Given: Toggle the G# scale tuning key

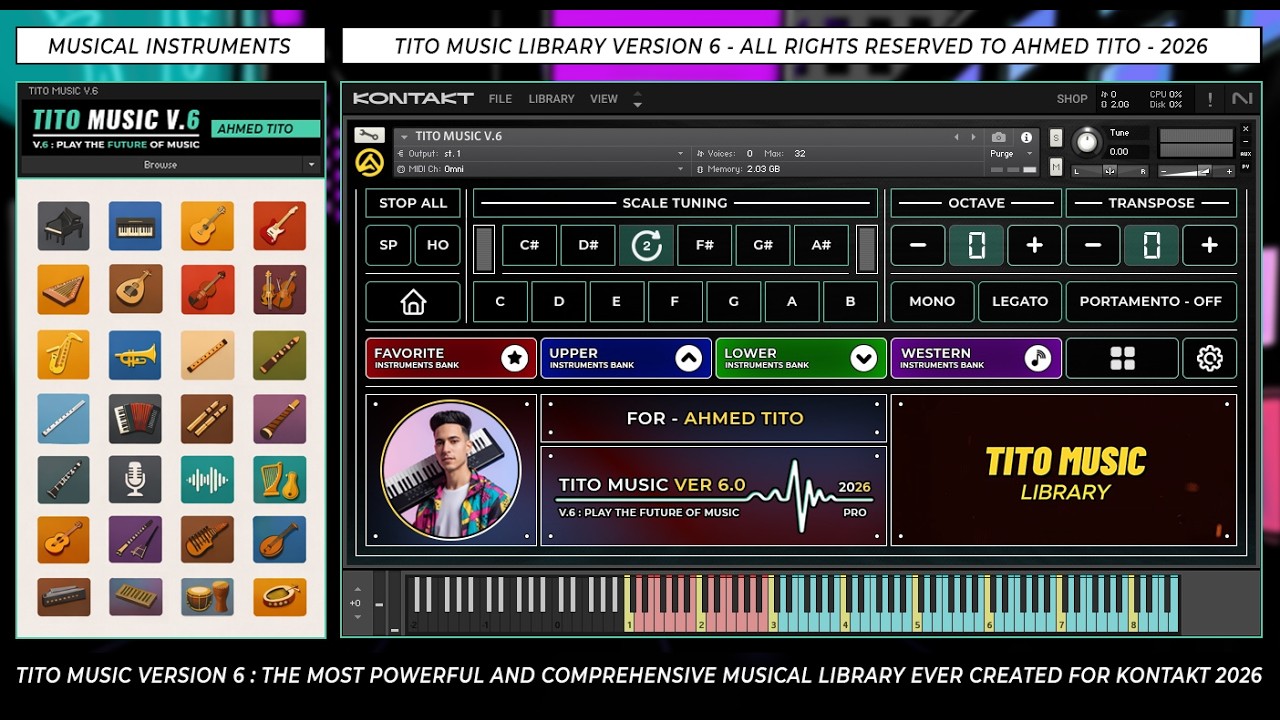Looking at the screenshot, I should tap(763, 245).
